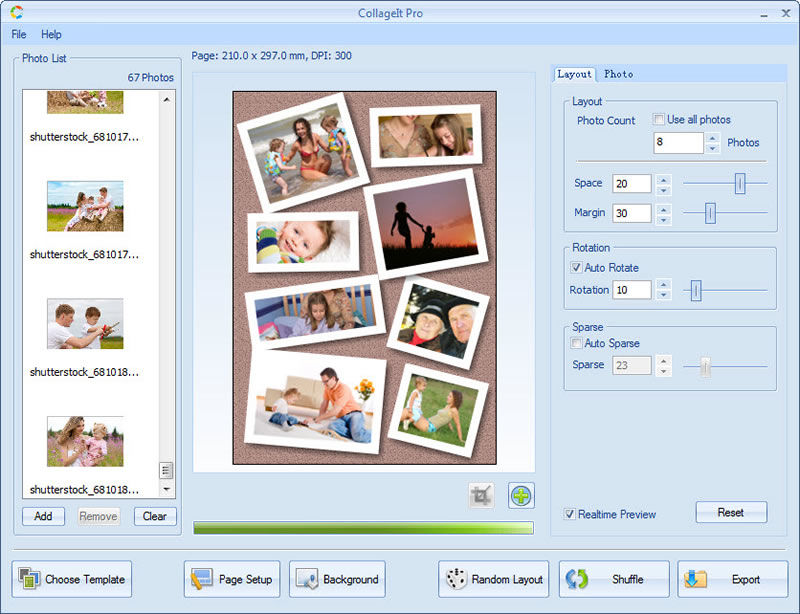The image size is (800, 614).
Task: Switch to the Photo tab
Action: (x=618, y=74)
